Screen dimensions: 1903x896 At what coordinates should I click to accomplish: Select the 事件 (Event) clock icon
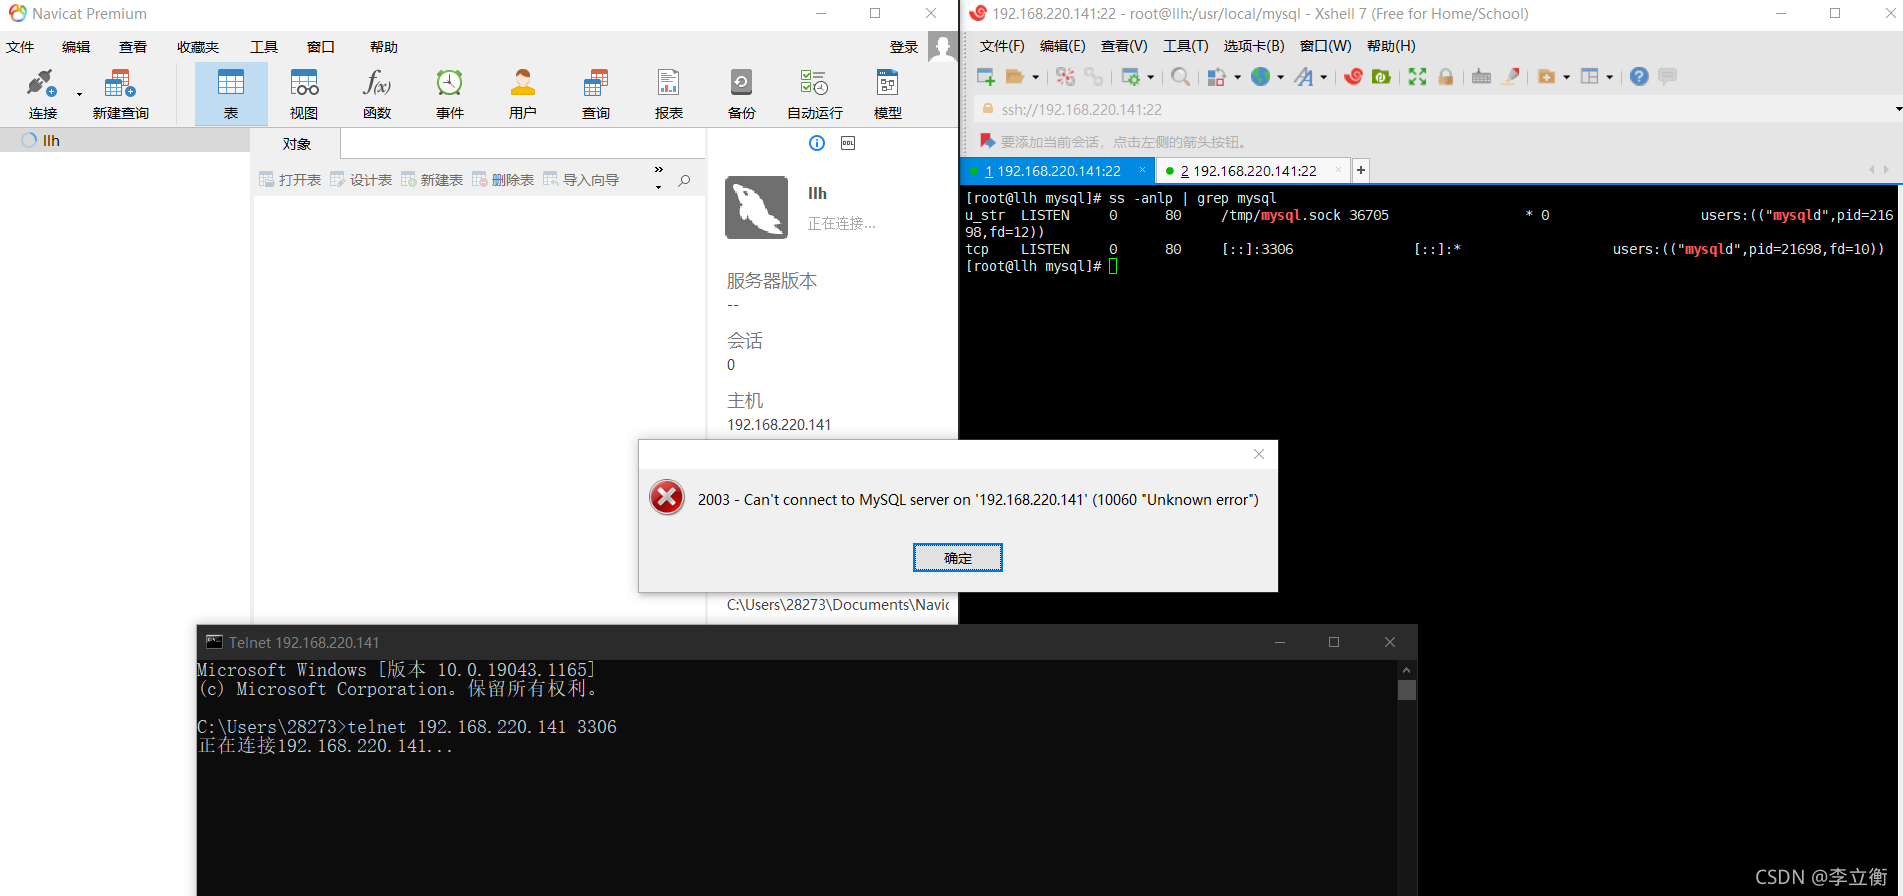(x=450, y=84)
